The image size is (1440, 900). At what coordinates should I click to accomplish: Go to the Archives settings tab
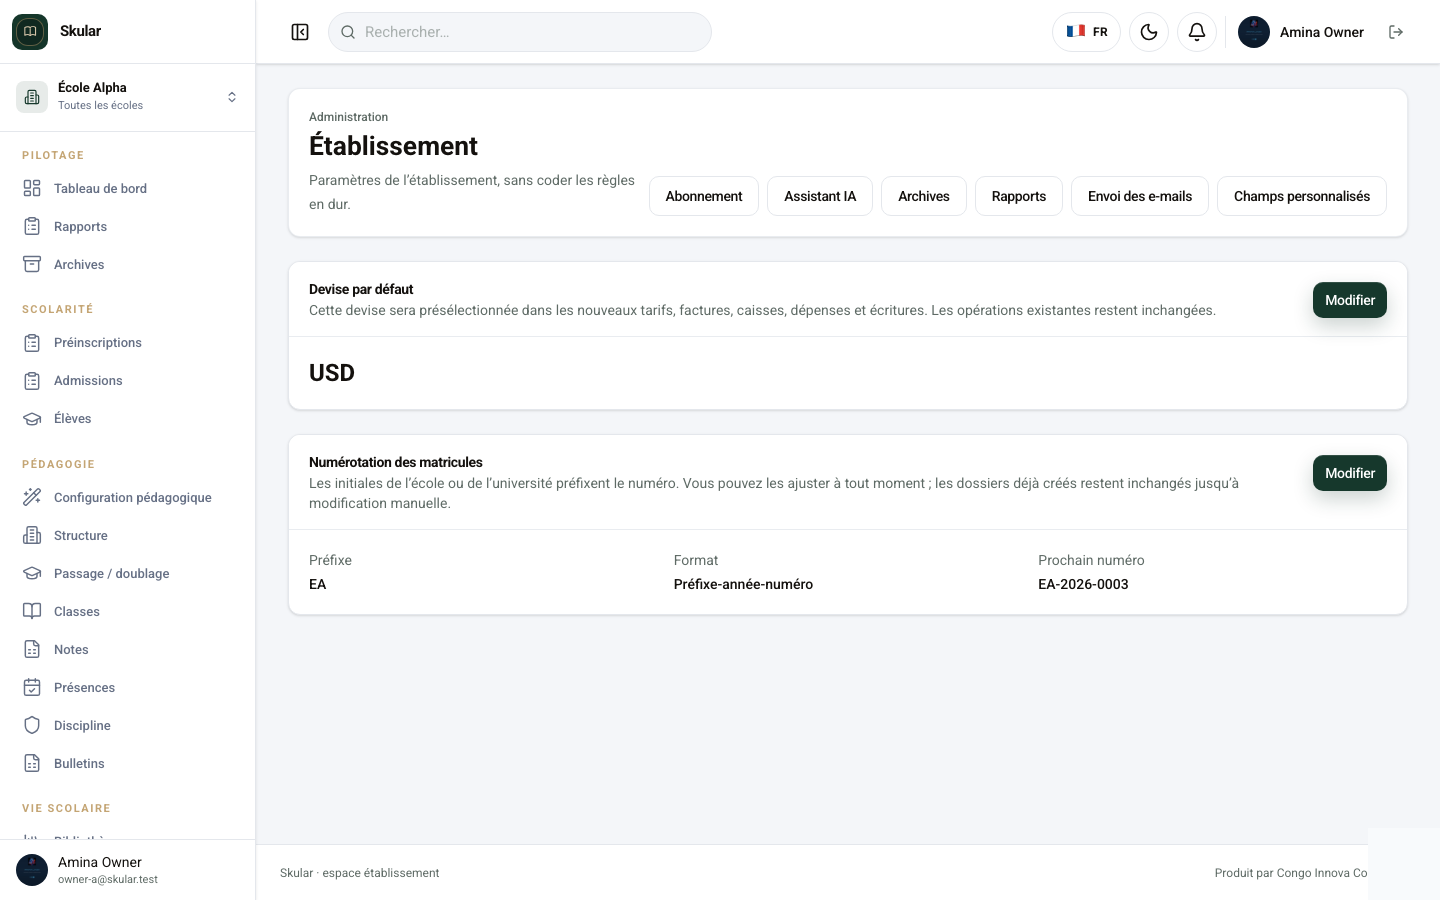click(x=924, y=196)
